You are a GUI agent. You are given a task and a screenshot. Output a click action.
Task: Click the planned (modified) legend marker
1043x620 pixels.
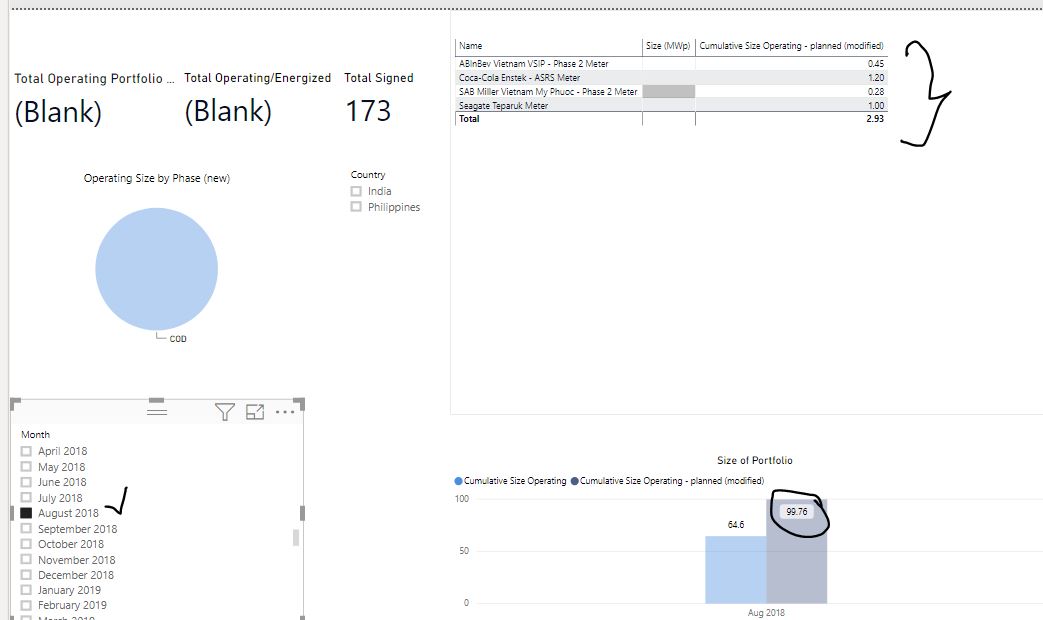click(x=575, y=481)
